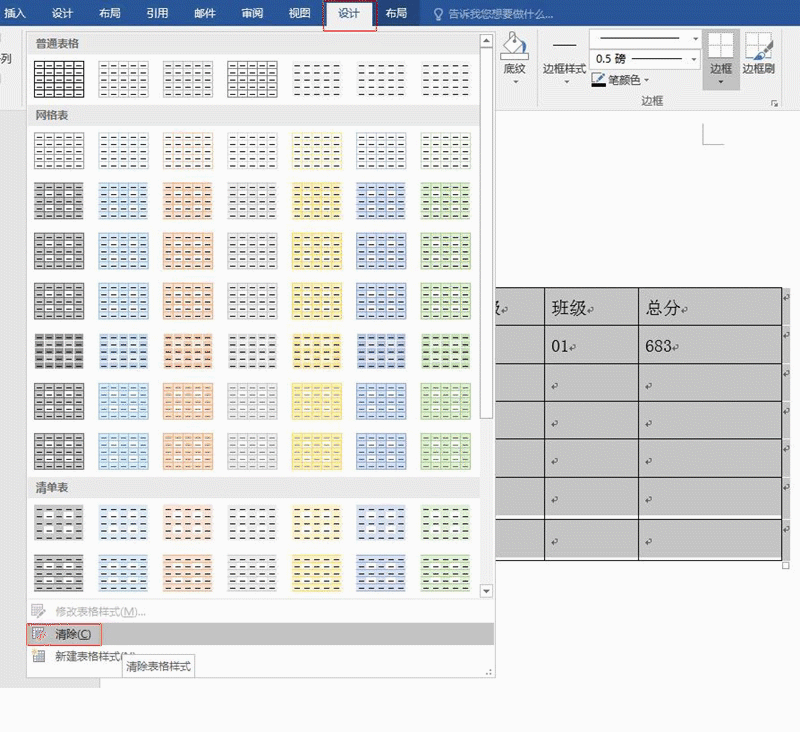Click the 清除 eraser table icon
800x732 pixels.
39,634
